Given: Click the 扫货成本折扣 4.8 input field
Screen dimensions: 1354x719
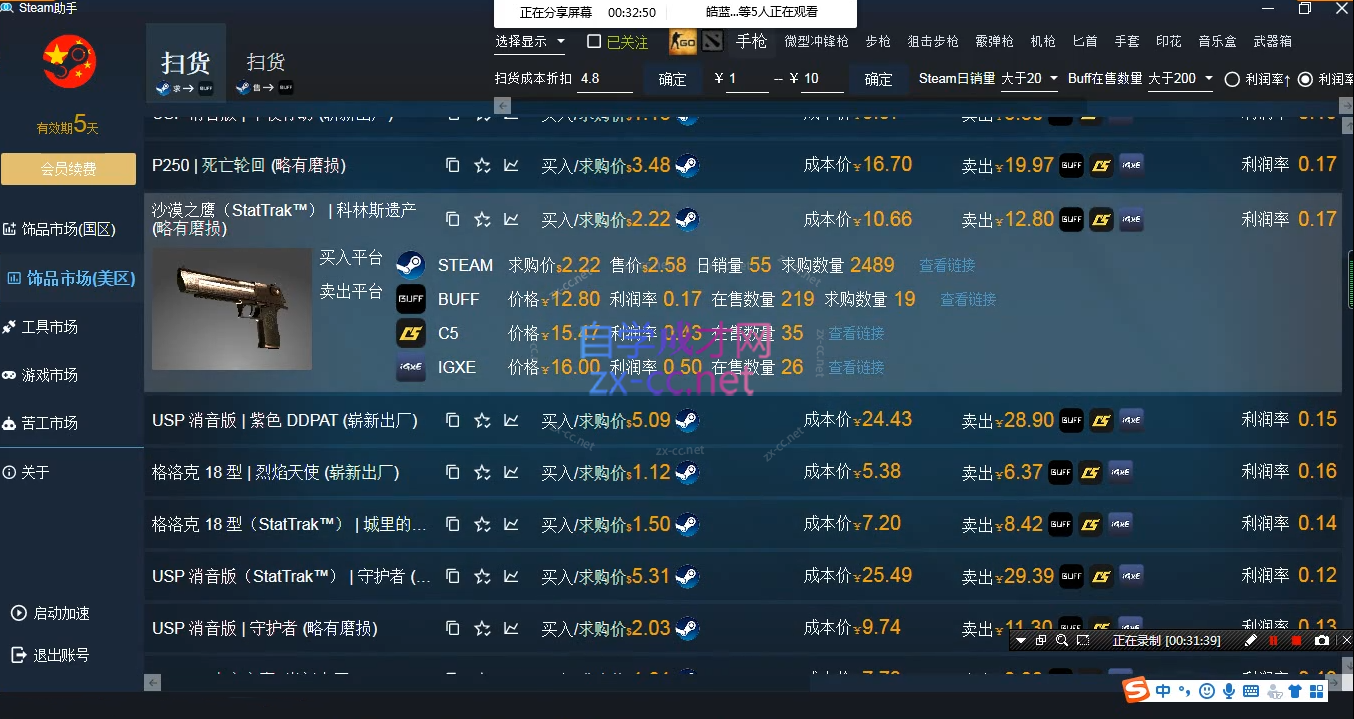Looking at the screenshot, I should (x=605, y=78).
